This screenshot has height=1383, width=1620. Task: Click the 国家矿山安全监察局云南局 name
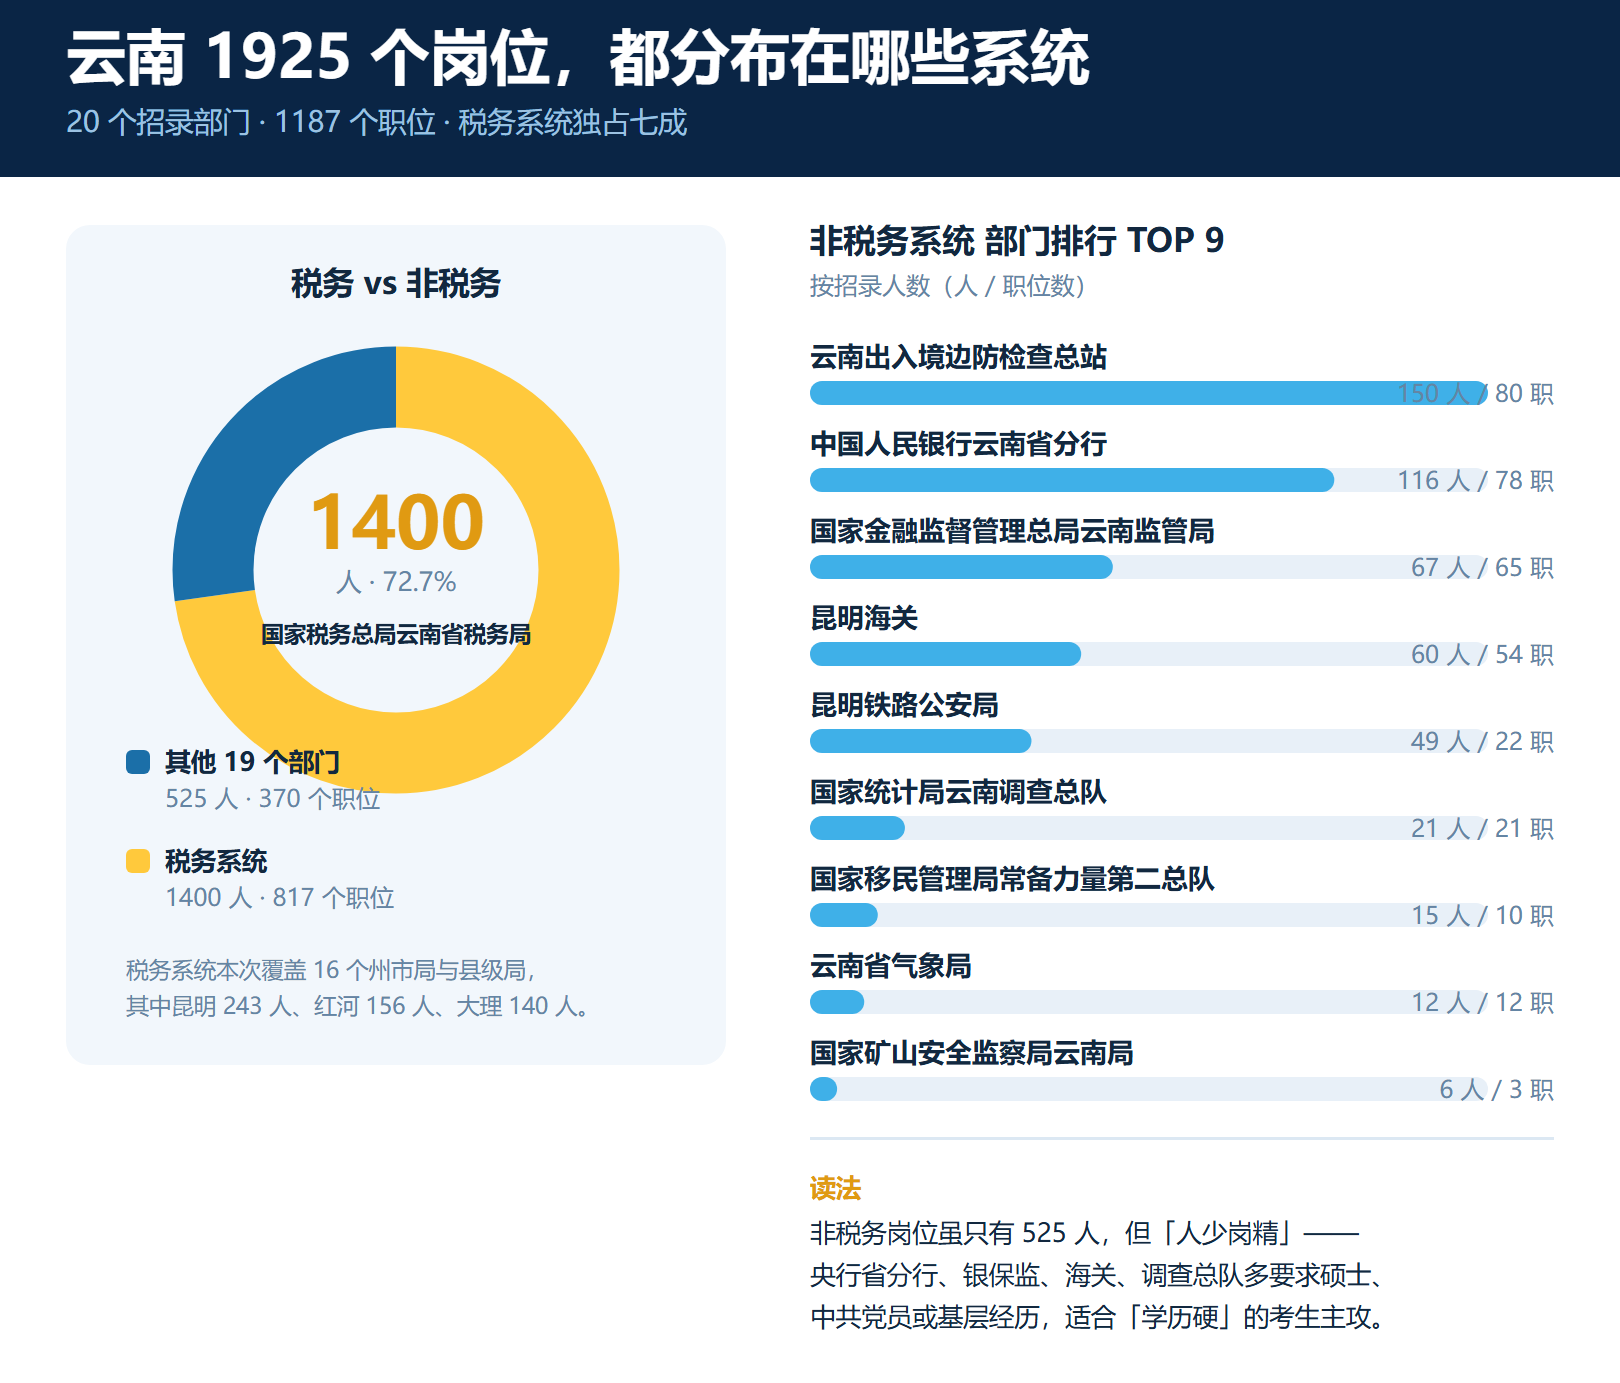[971, 1053]
